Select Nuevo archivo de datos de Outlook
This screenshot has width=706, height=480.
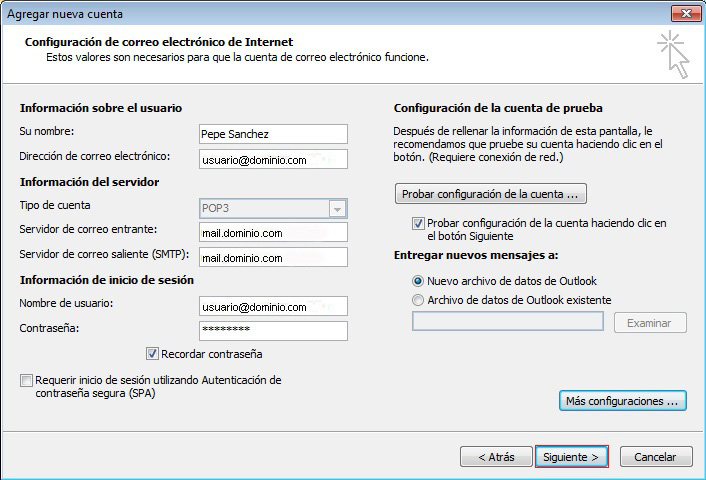418,281
